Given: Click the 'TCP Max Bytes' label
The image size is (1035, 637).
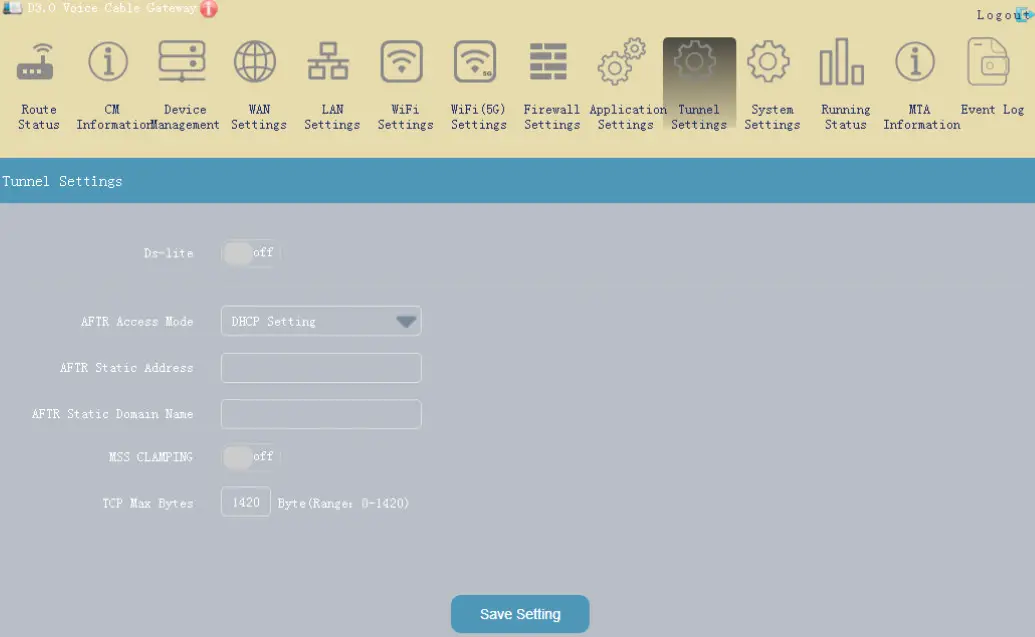Looking at the screenshot, I should point(148,503).
